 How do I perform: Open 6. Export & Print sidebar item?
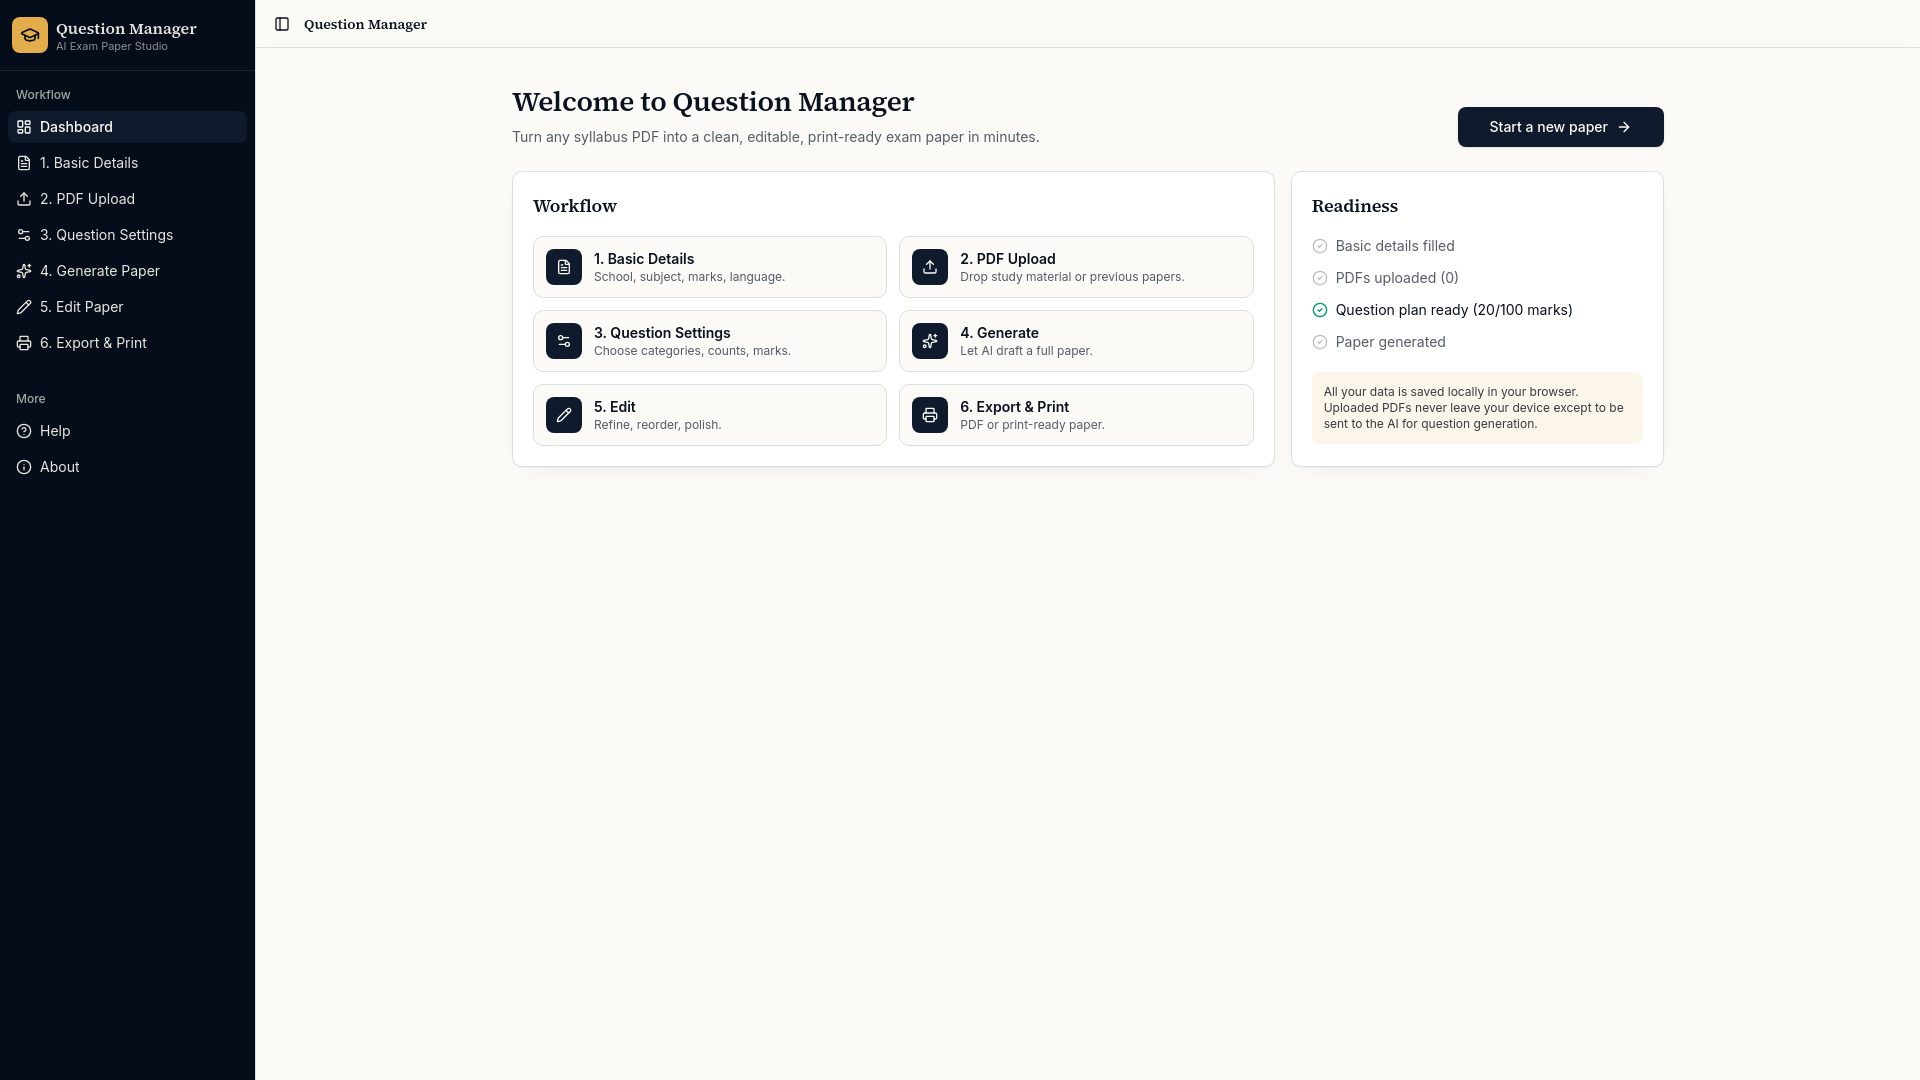(127, 343)
